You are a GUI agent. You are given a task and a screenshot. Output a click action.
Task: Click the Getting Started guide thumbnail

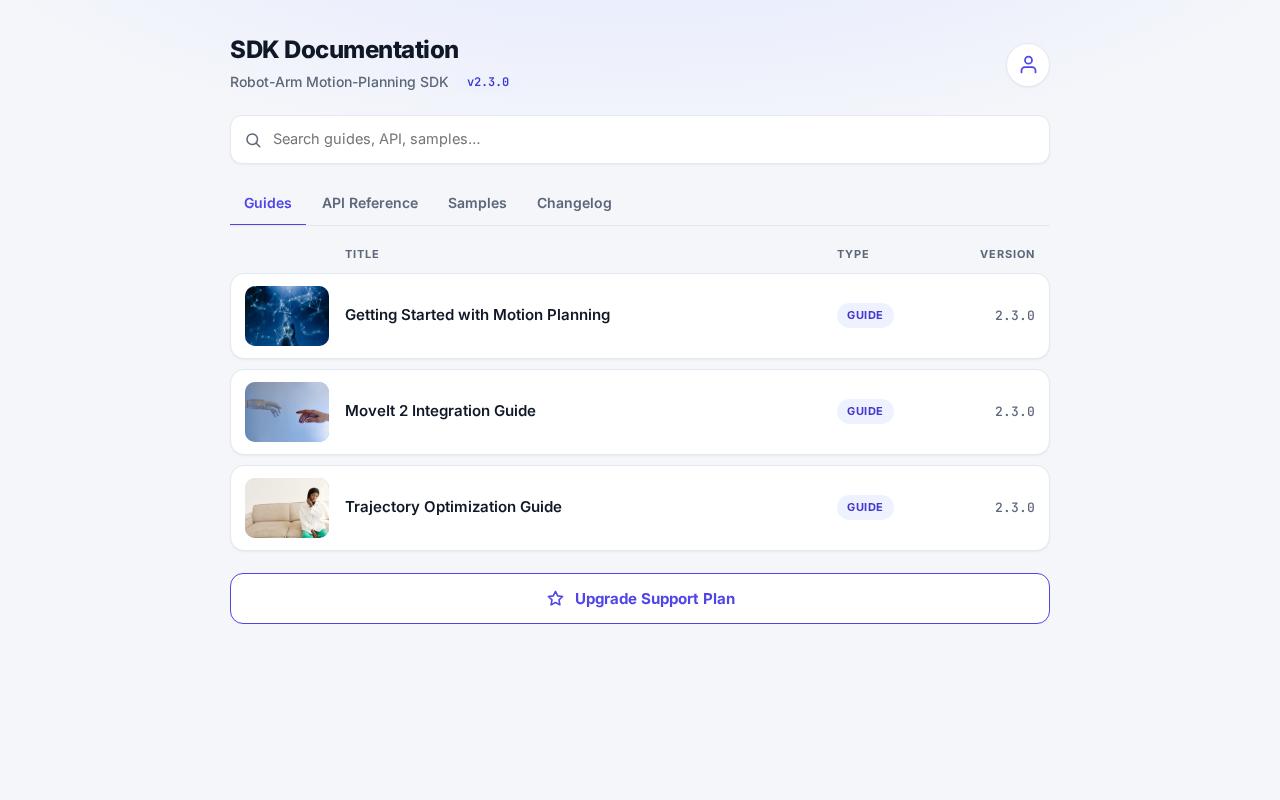(287, 316)
